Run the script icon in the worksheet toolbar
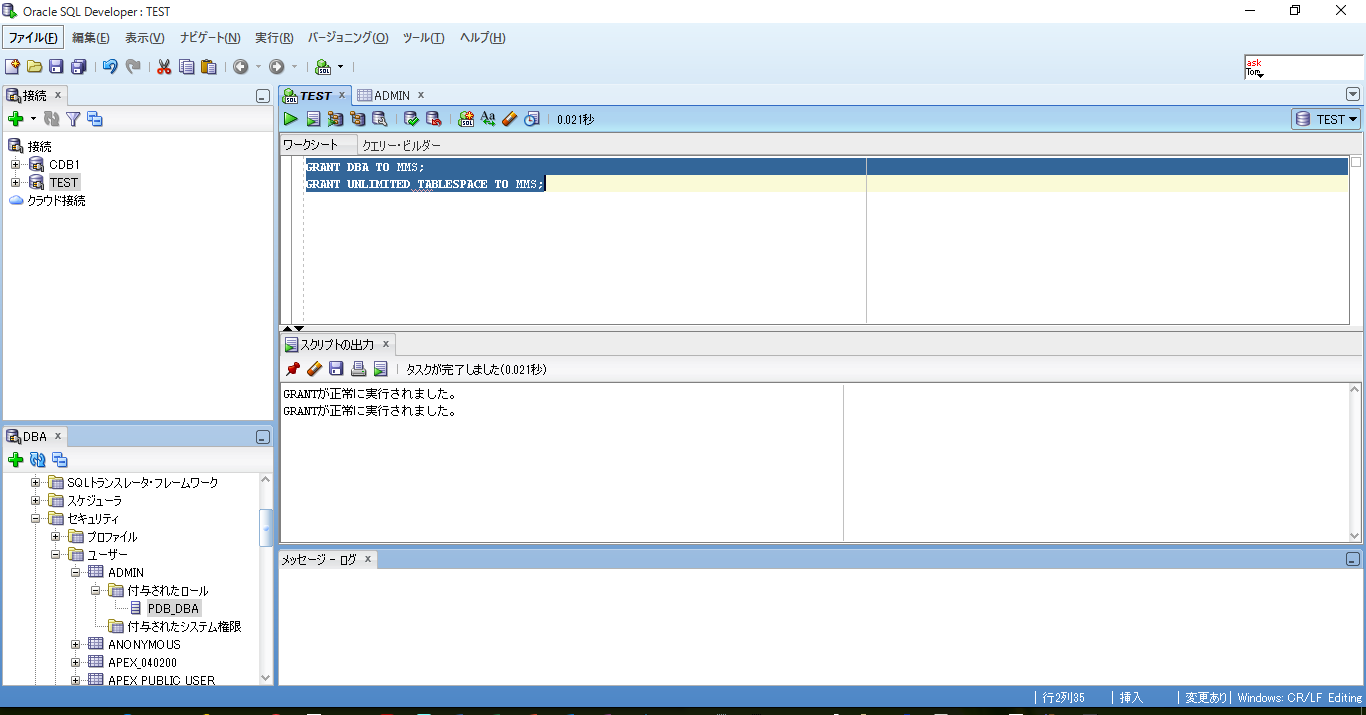Viewport: 1366px width, 715px height. pos(313,119)
